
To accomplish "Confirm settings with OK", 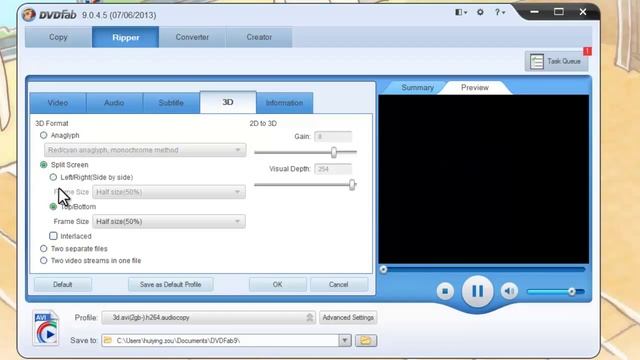I will pos(278,284).
